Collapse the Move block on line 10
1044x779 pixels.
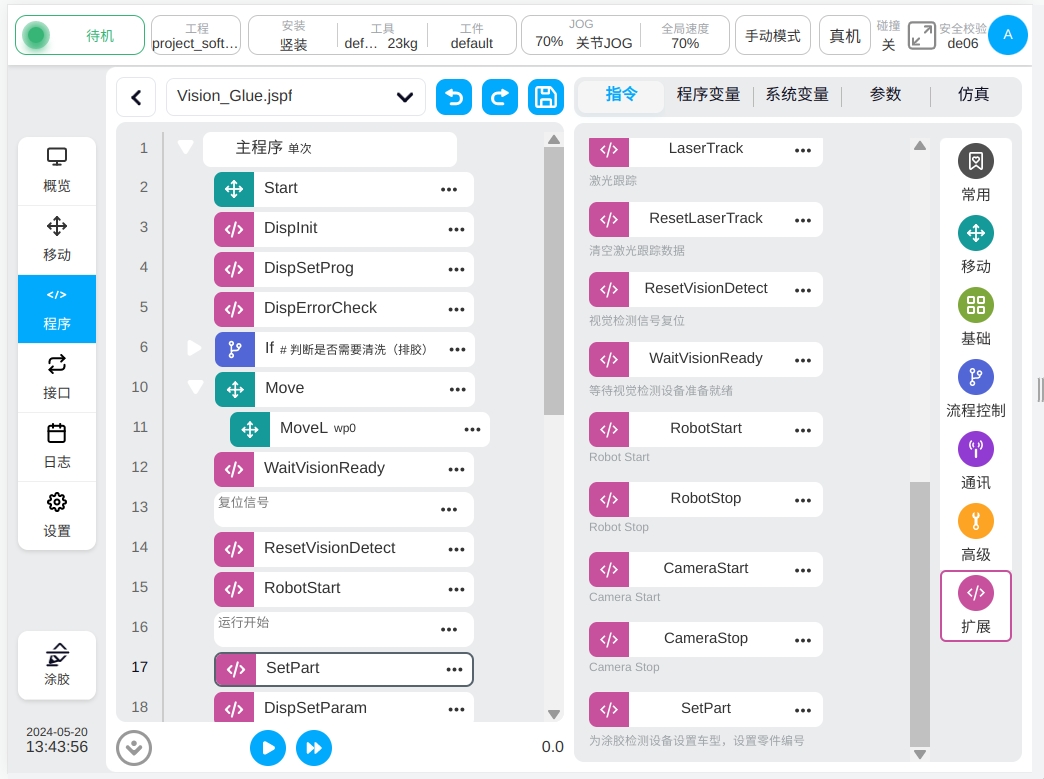195,387
